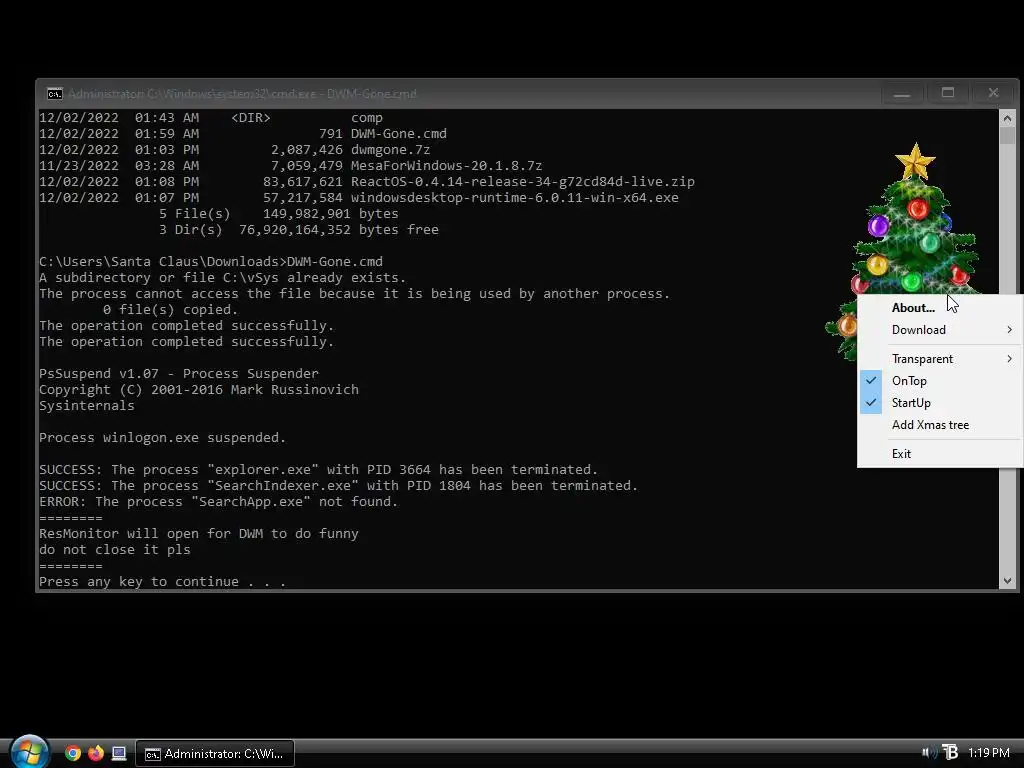Open the Windows Start orb
This screenshot has height=768, width=1024.
click(29, 752)
